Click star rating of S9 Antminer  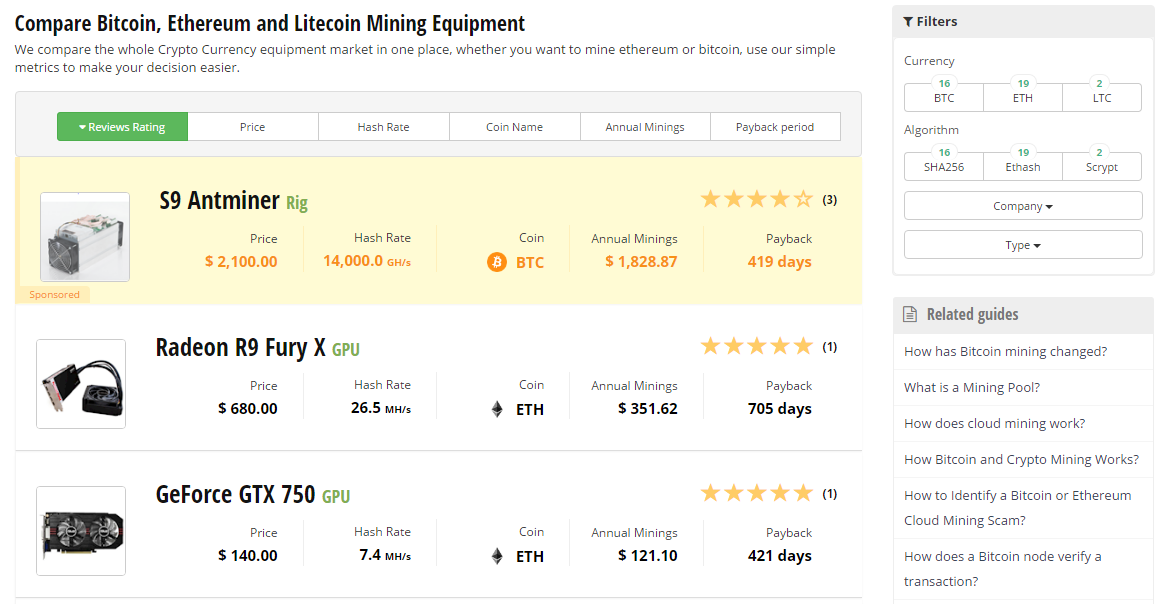coord(757,199)
